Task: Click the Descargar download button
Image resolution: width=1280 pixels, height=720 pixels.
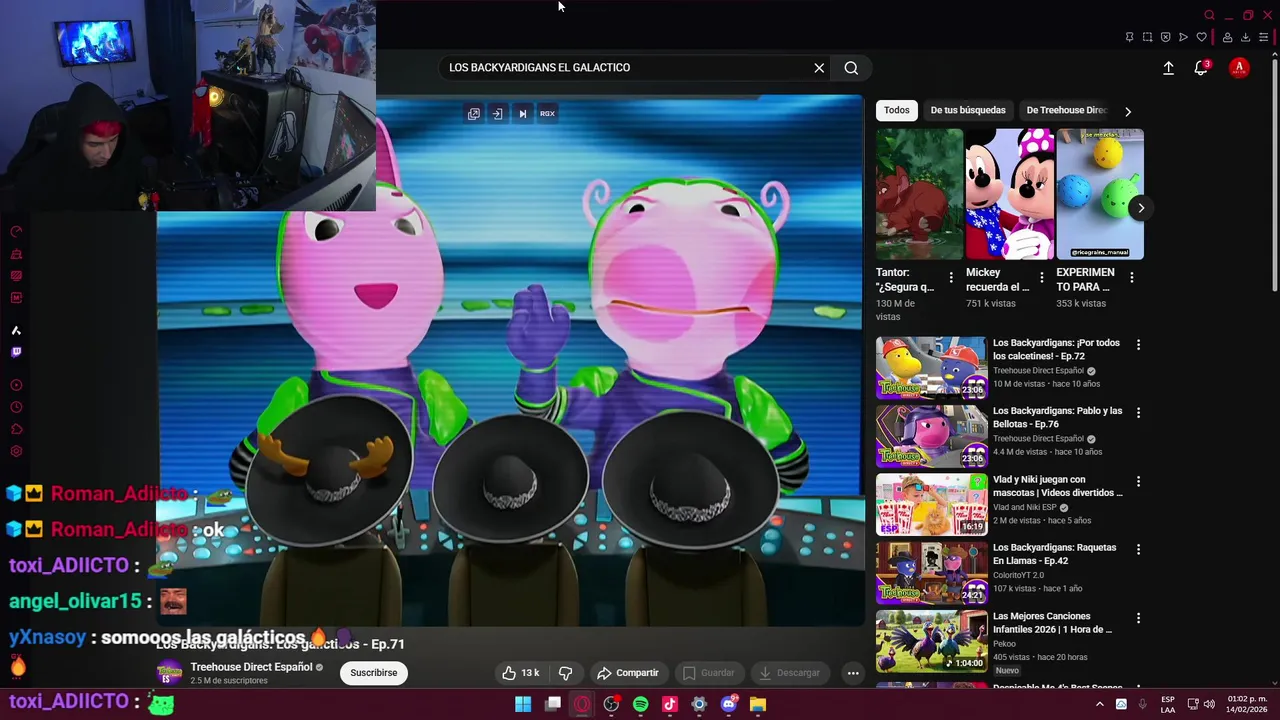Action: tap(788, 673)
